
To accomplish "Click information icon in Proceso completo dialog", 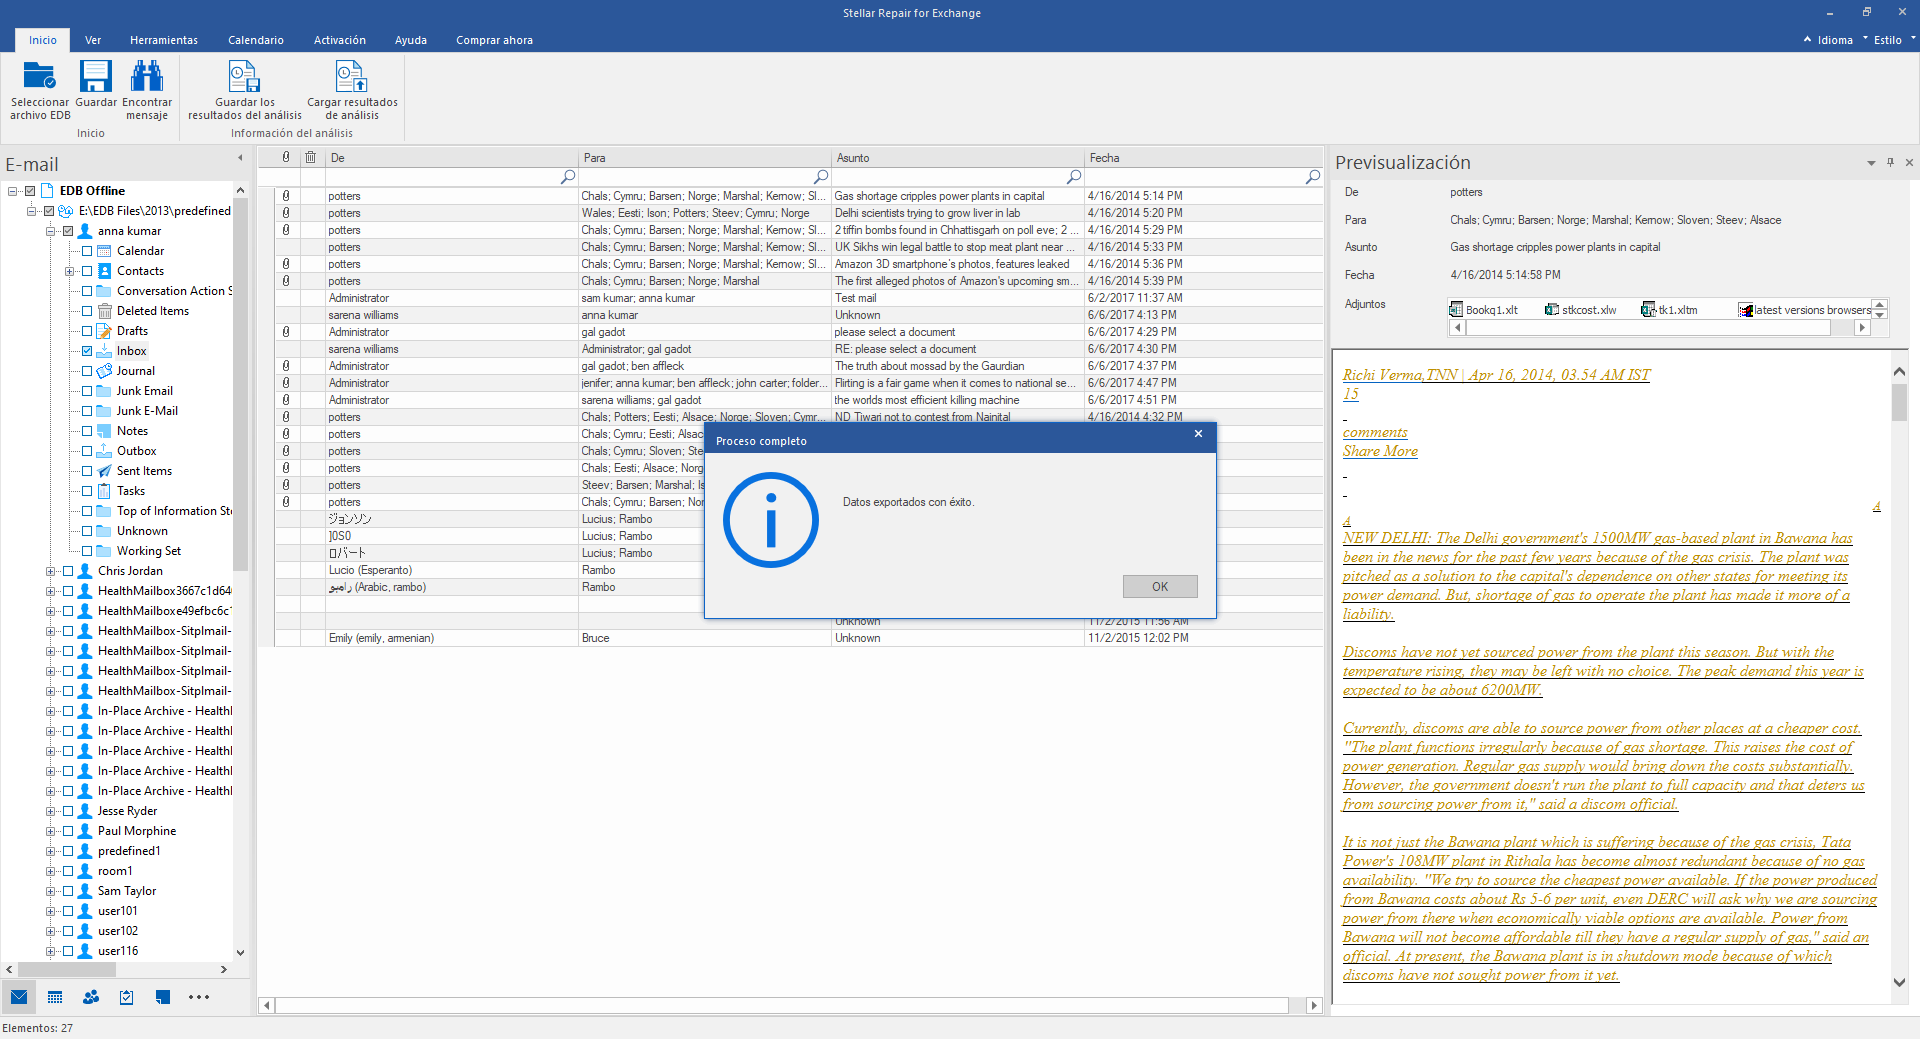I will pos(770,520).
